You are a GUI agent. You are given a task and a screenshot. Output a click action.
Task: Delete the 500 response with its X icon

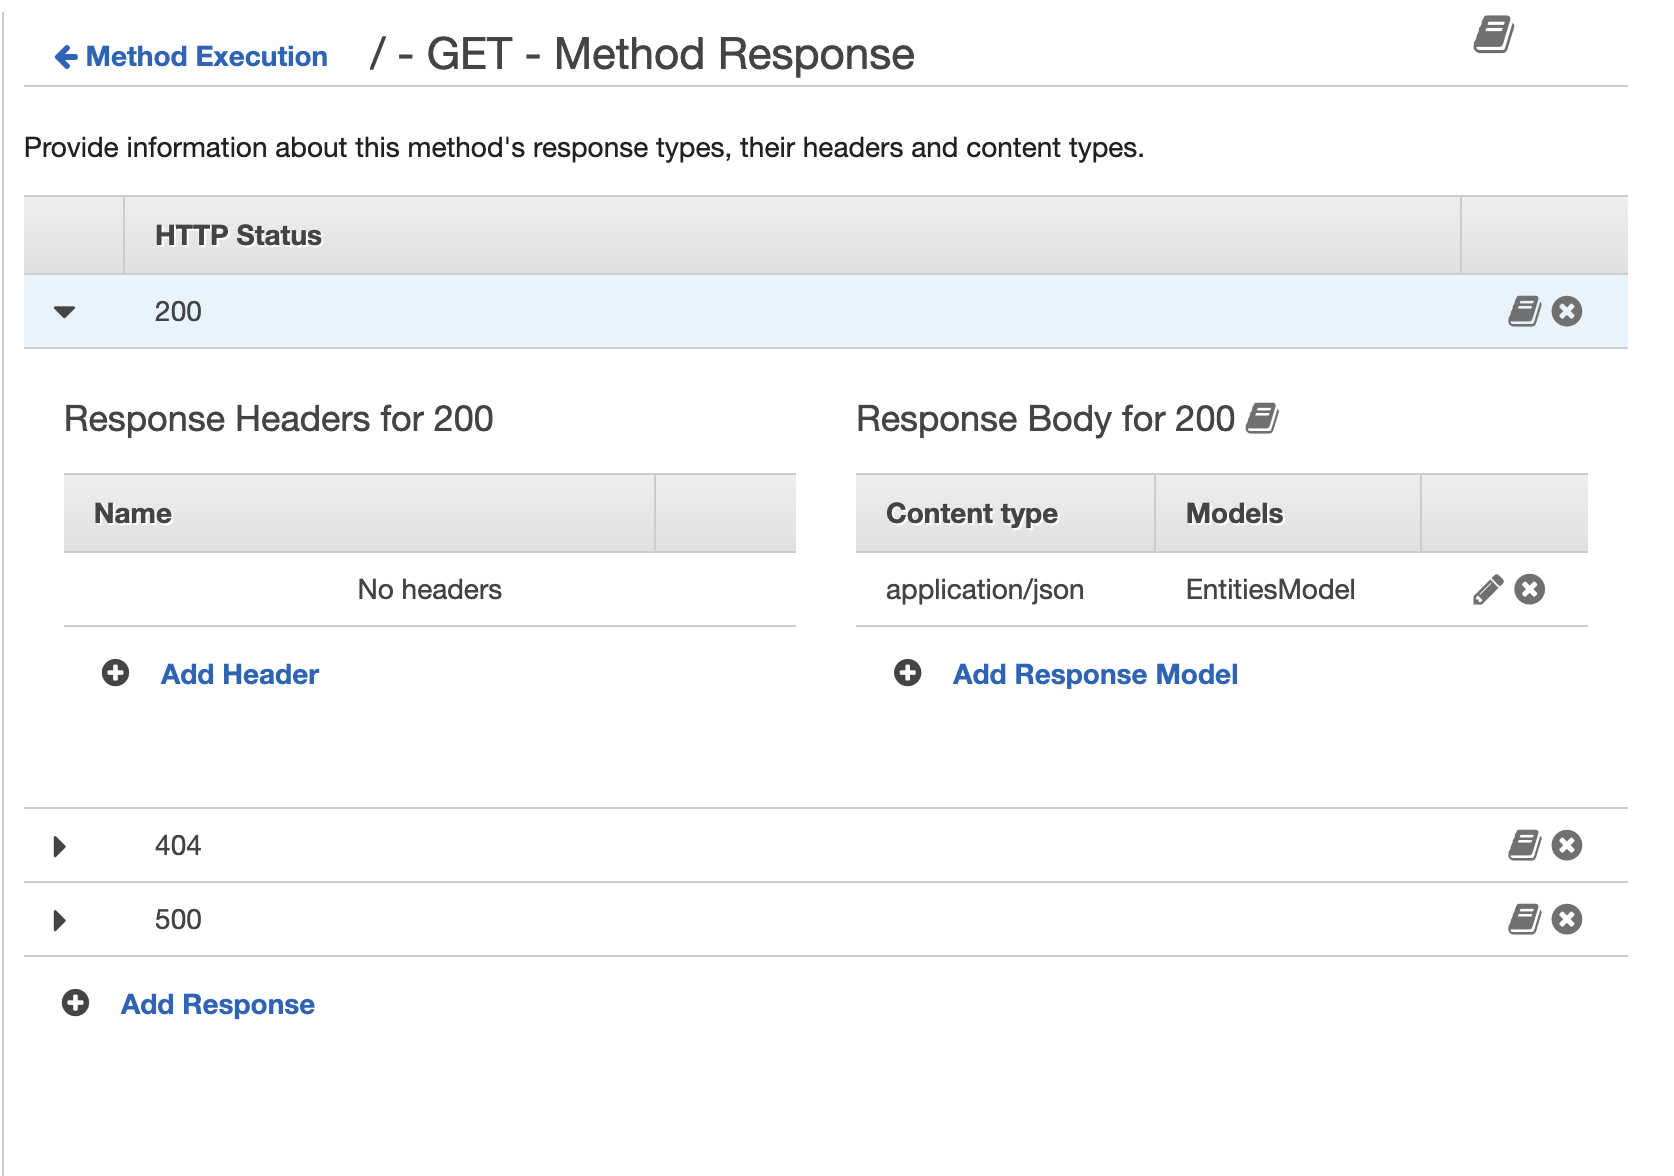(x=1566, y=919)
